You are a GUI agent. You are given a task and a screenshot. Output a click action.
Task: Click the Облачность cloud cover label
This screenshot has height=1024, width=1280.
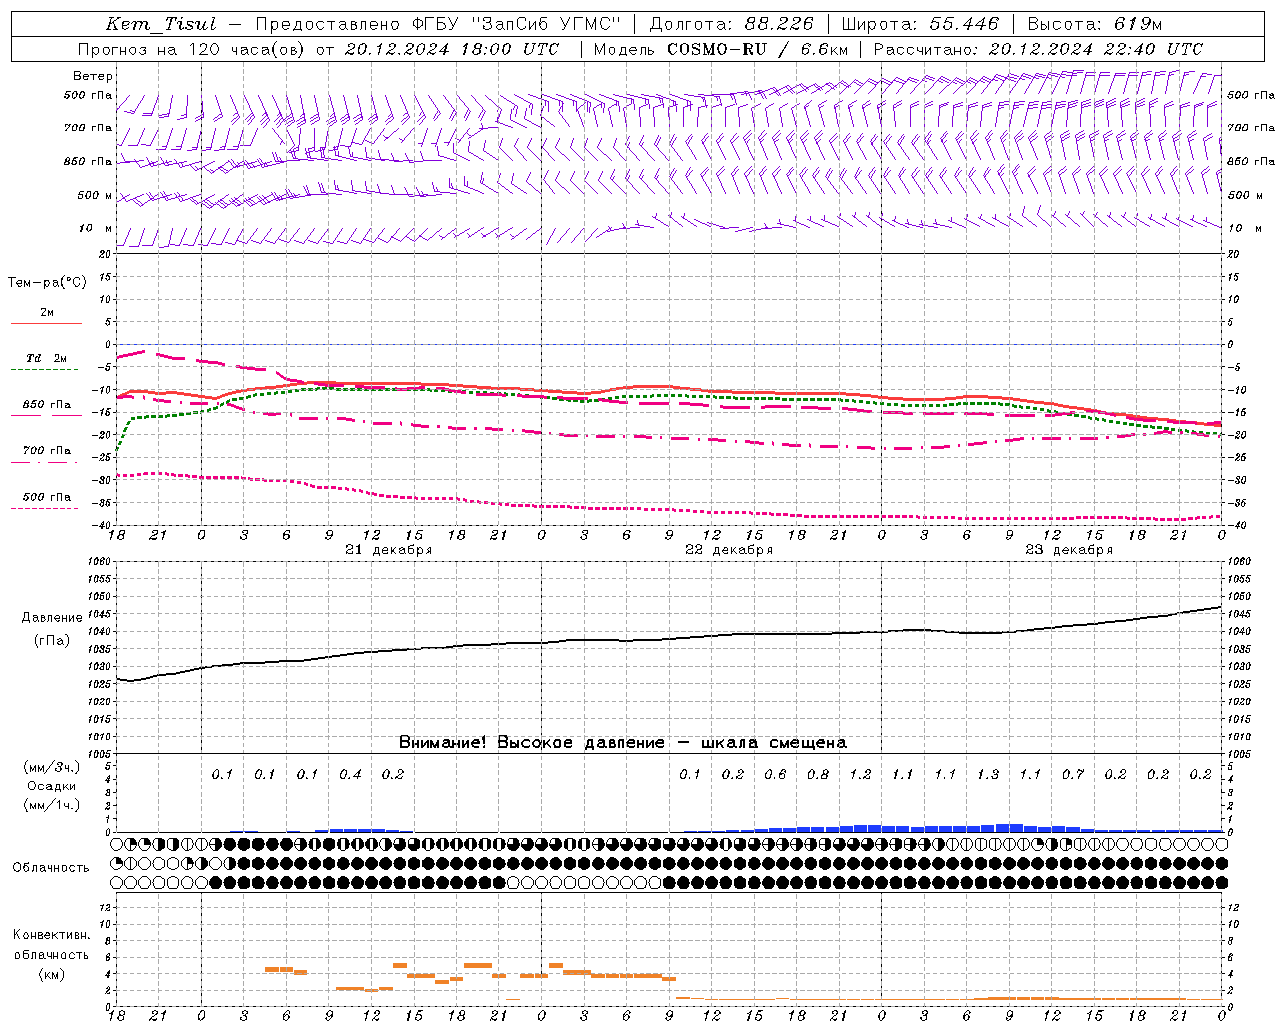[x=51, y=867]
